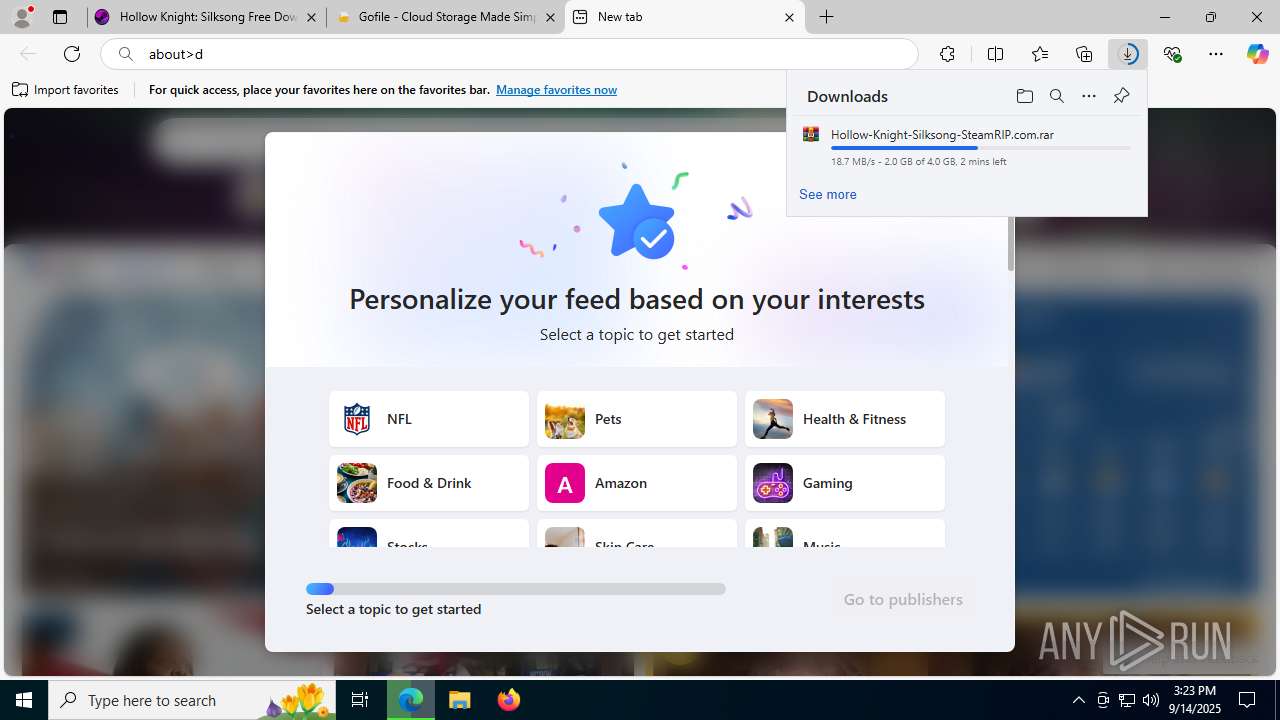The image size is (1280, 720).
Task: Select the NFL topic
Action: (x=429, y=419)
